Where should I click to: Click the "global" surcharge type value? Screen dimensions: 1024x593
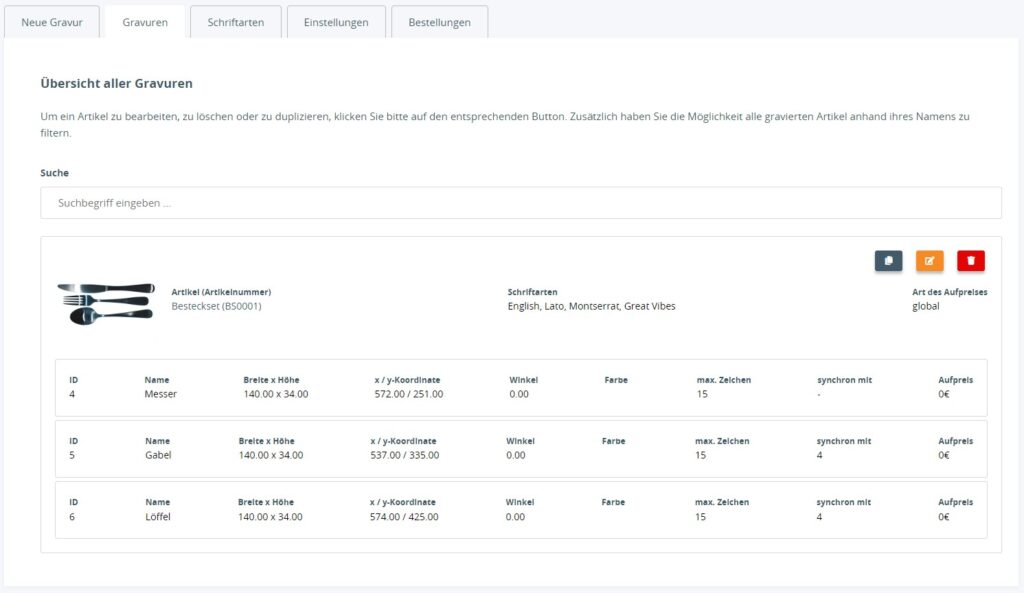pyautogui.click(x=925, y=306)
